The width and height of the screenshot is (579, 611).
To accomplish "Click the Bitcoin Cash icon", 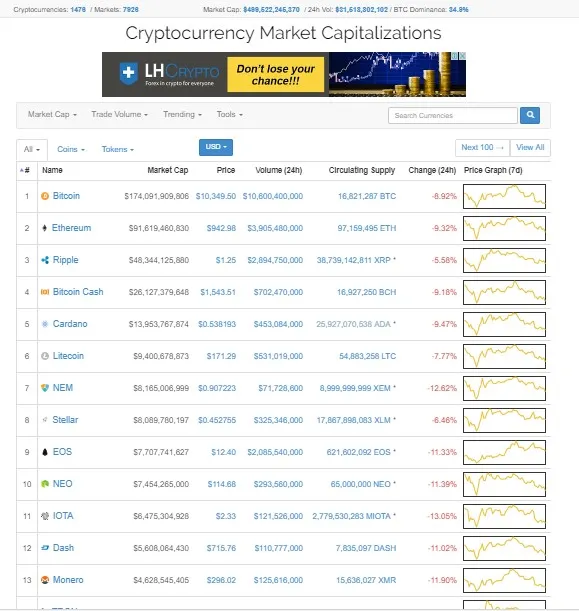I will point(45,292).
